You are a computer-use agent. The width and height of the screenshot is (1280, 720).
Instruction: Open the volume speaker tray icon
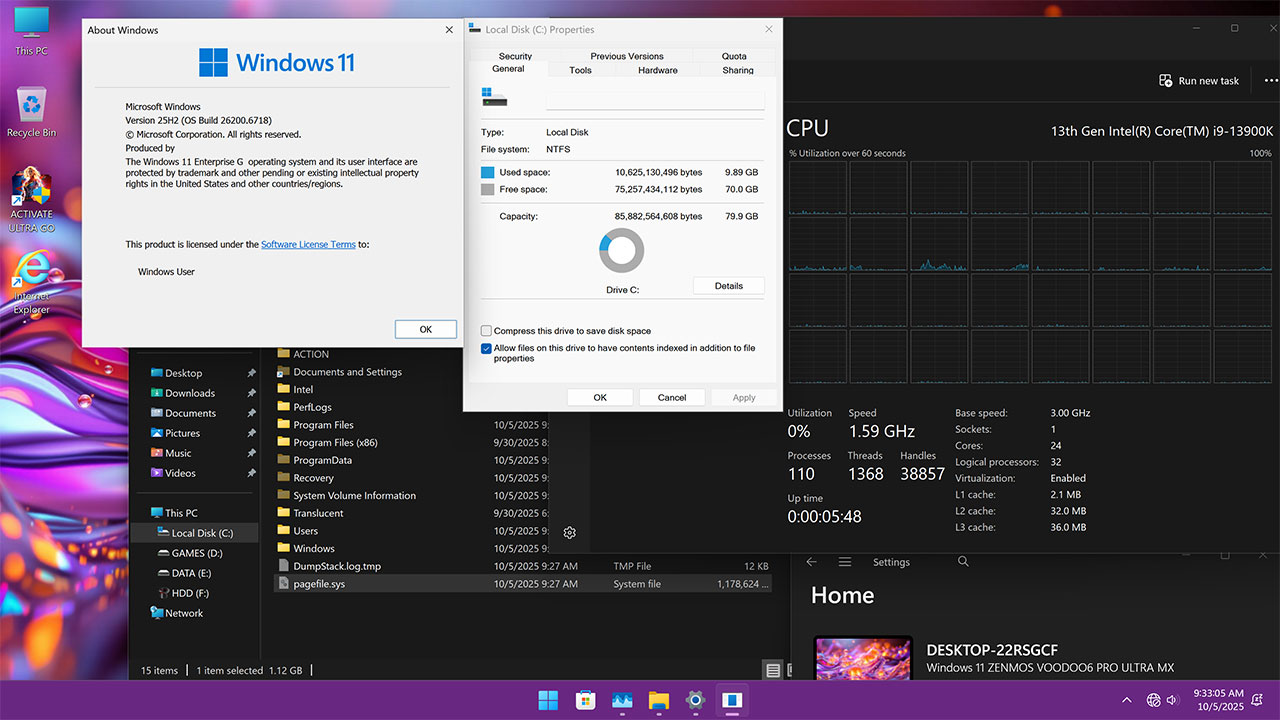coord(1173,700)
